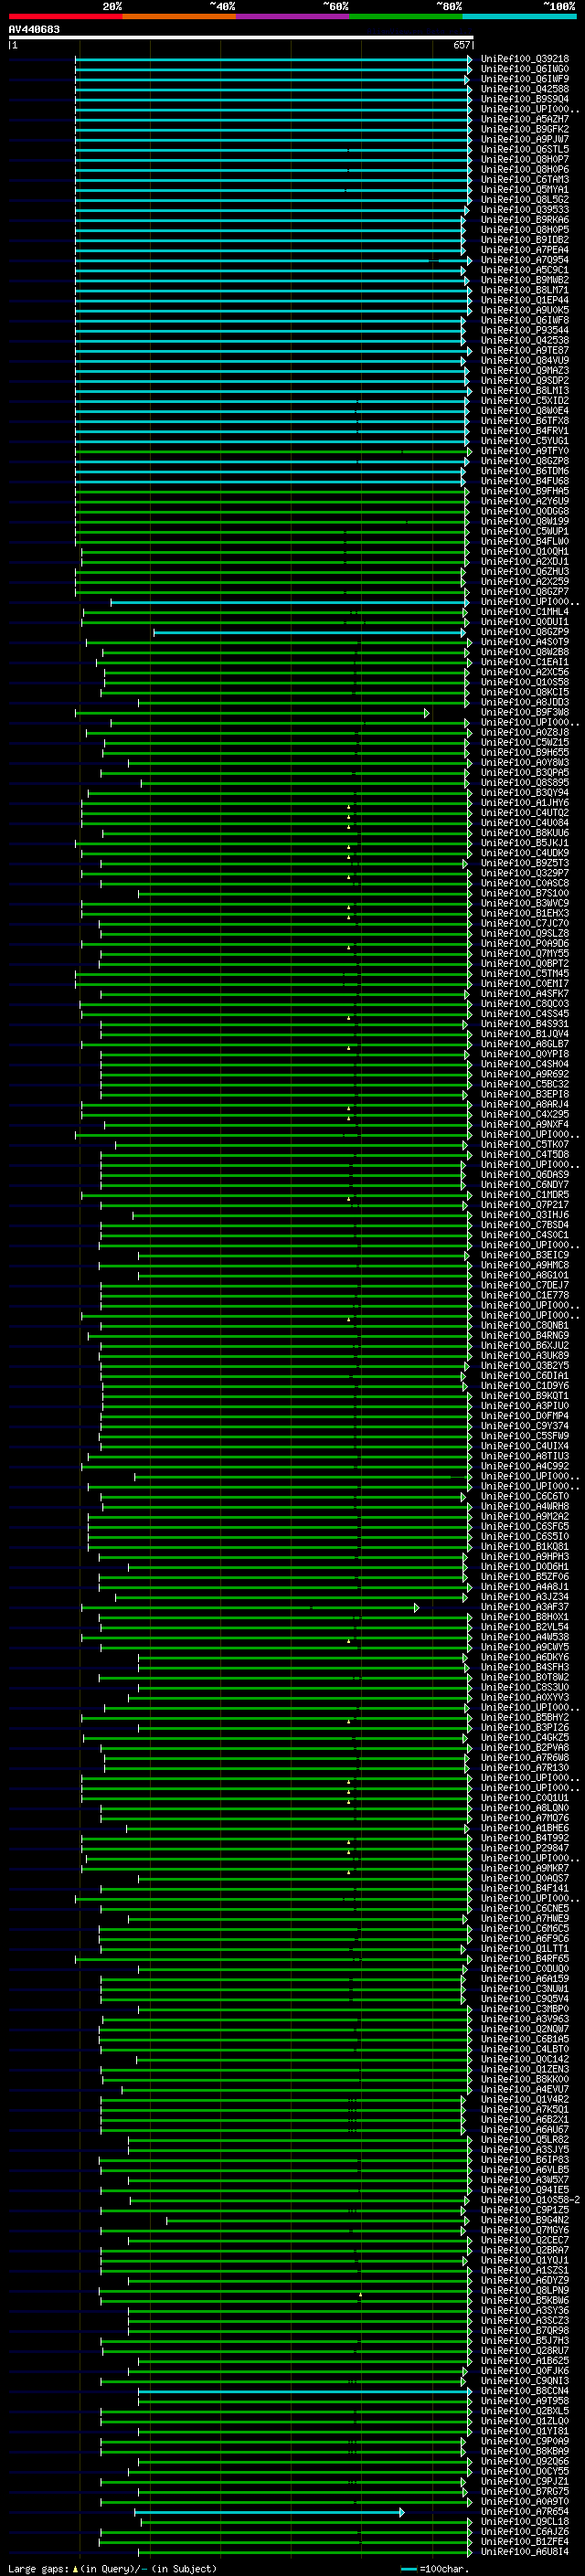Click the cyan ~100% identity legend bar

(520, 17)
